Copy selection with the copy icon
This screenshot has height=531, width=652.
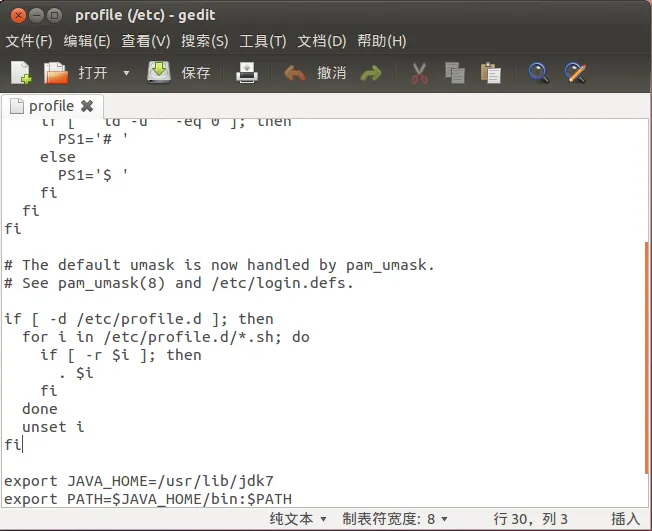point(454,73)
